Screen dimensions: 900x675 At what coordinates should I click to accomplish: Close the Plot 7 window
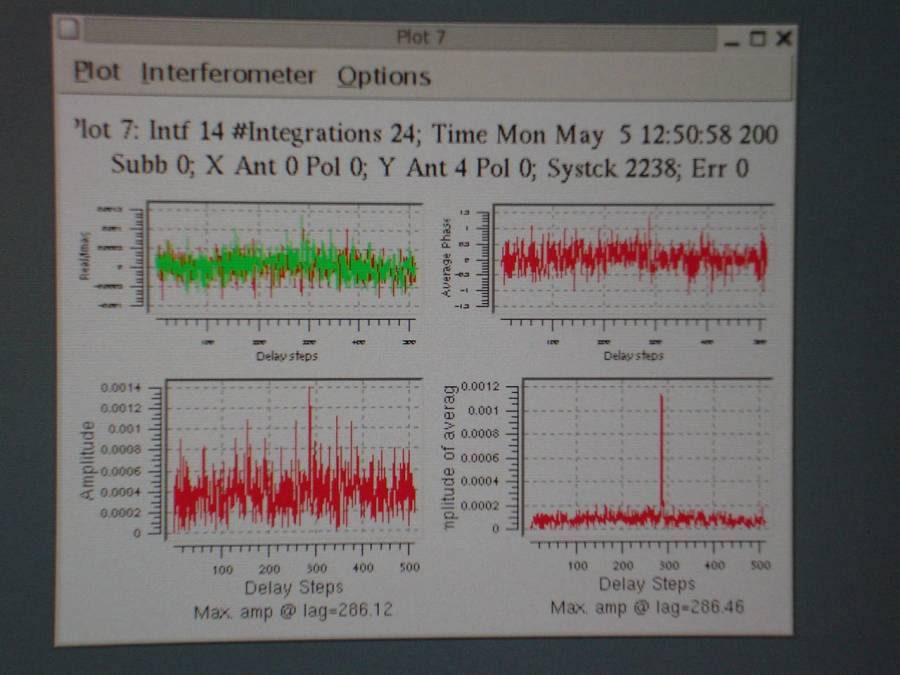[783, 39]
